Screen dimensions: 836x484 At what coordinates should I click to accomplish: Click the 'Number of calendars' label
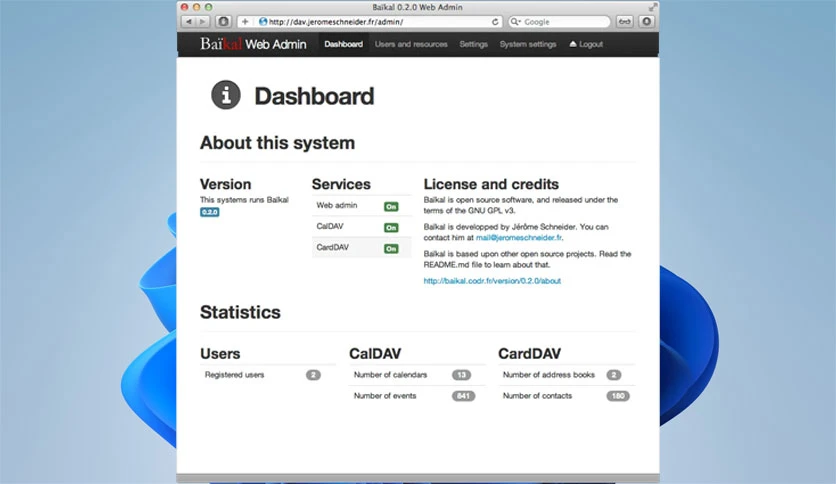[x=390, y=375]
